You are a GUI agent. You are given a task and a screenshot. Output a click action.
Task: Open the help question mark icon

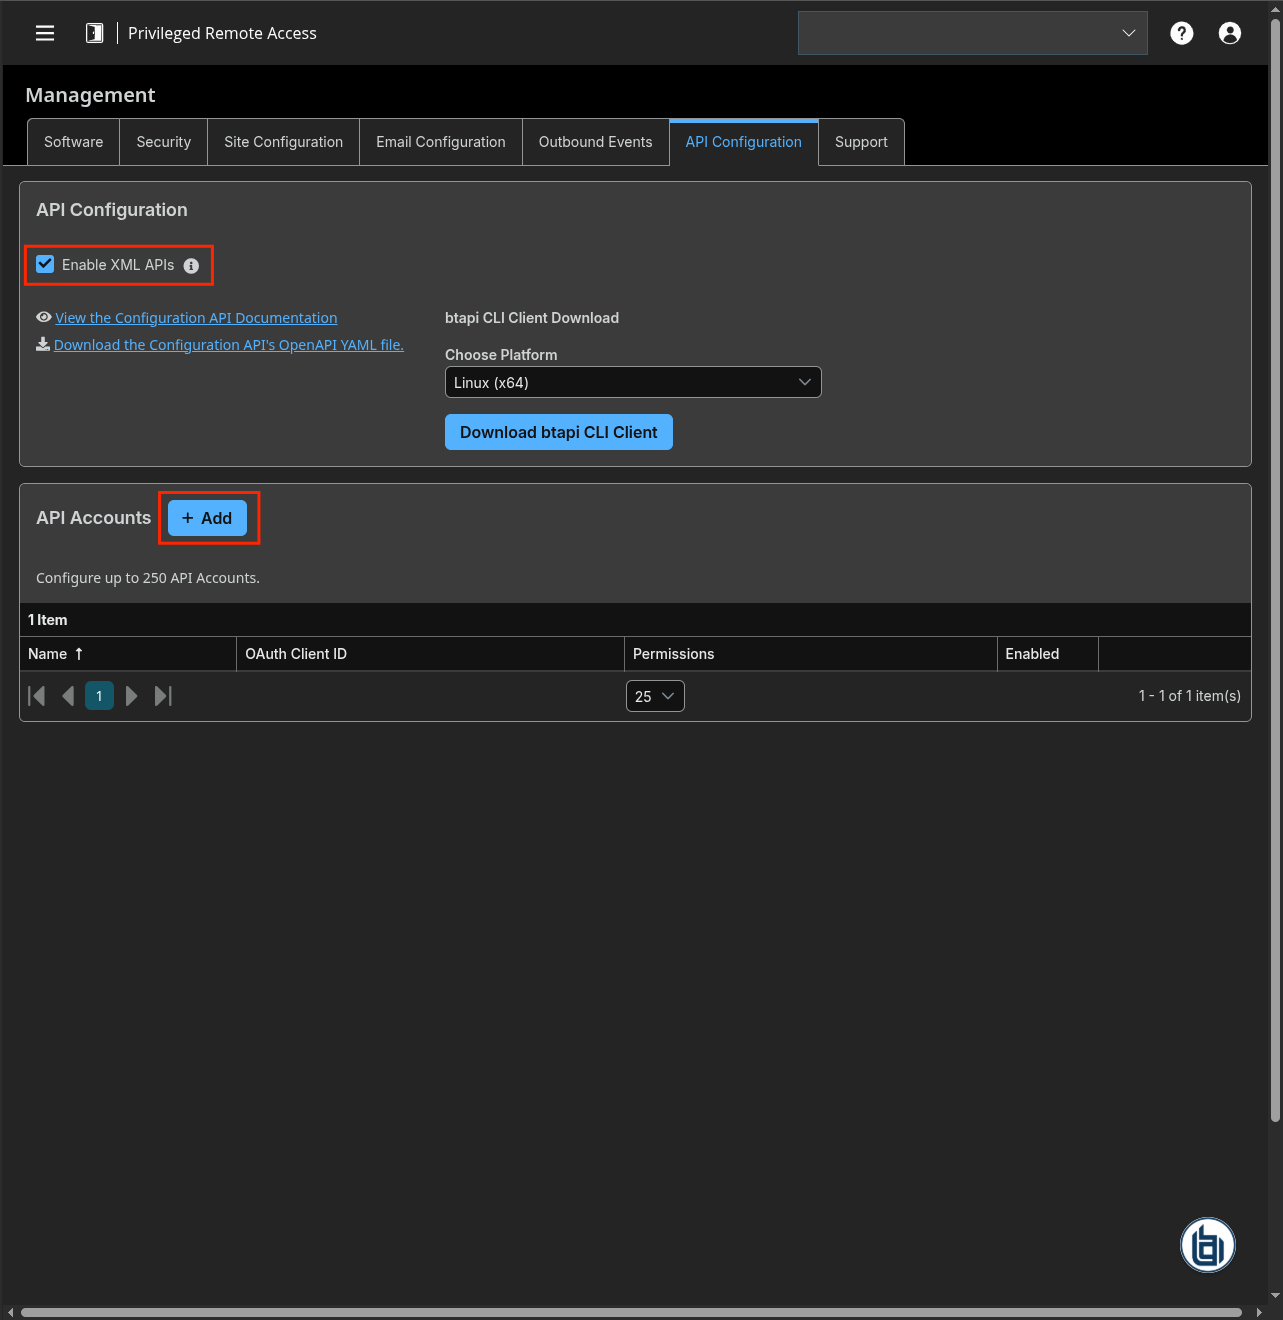[x=1181, y=33]
